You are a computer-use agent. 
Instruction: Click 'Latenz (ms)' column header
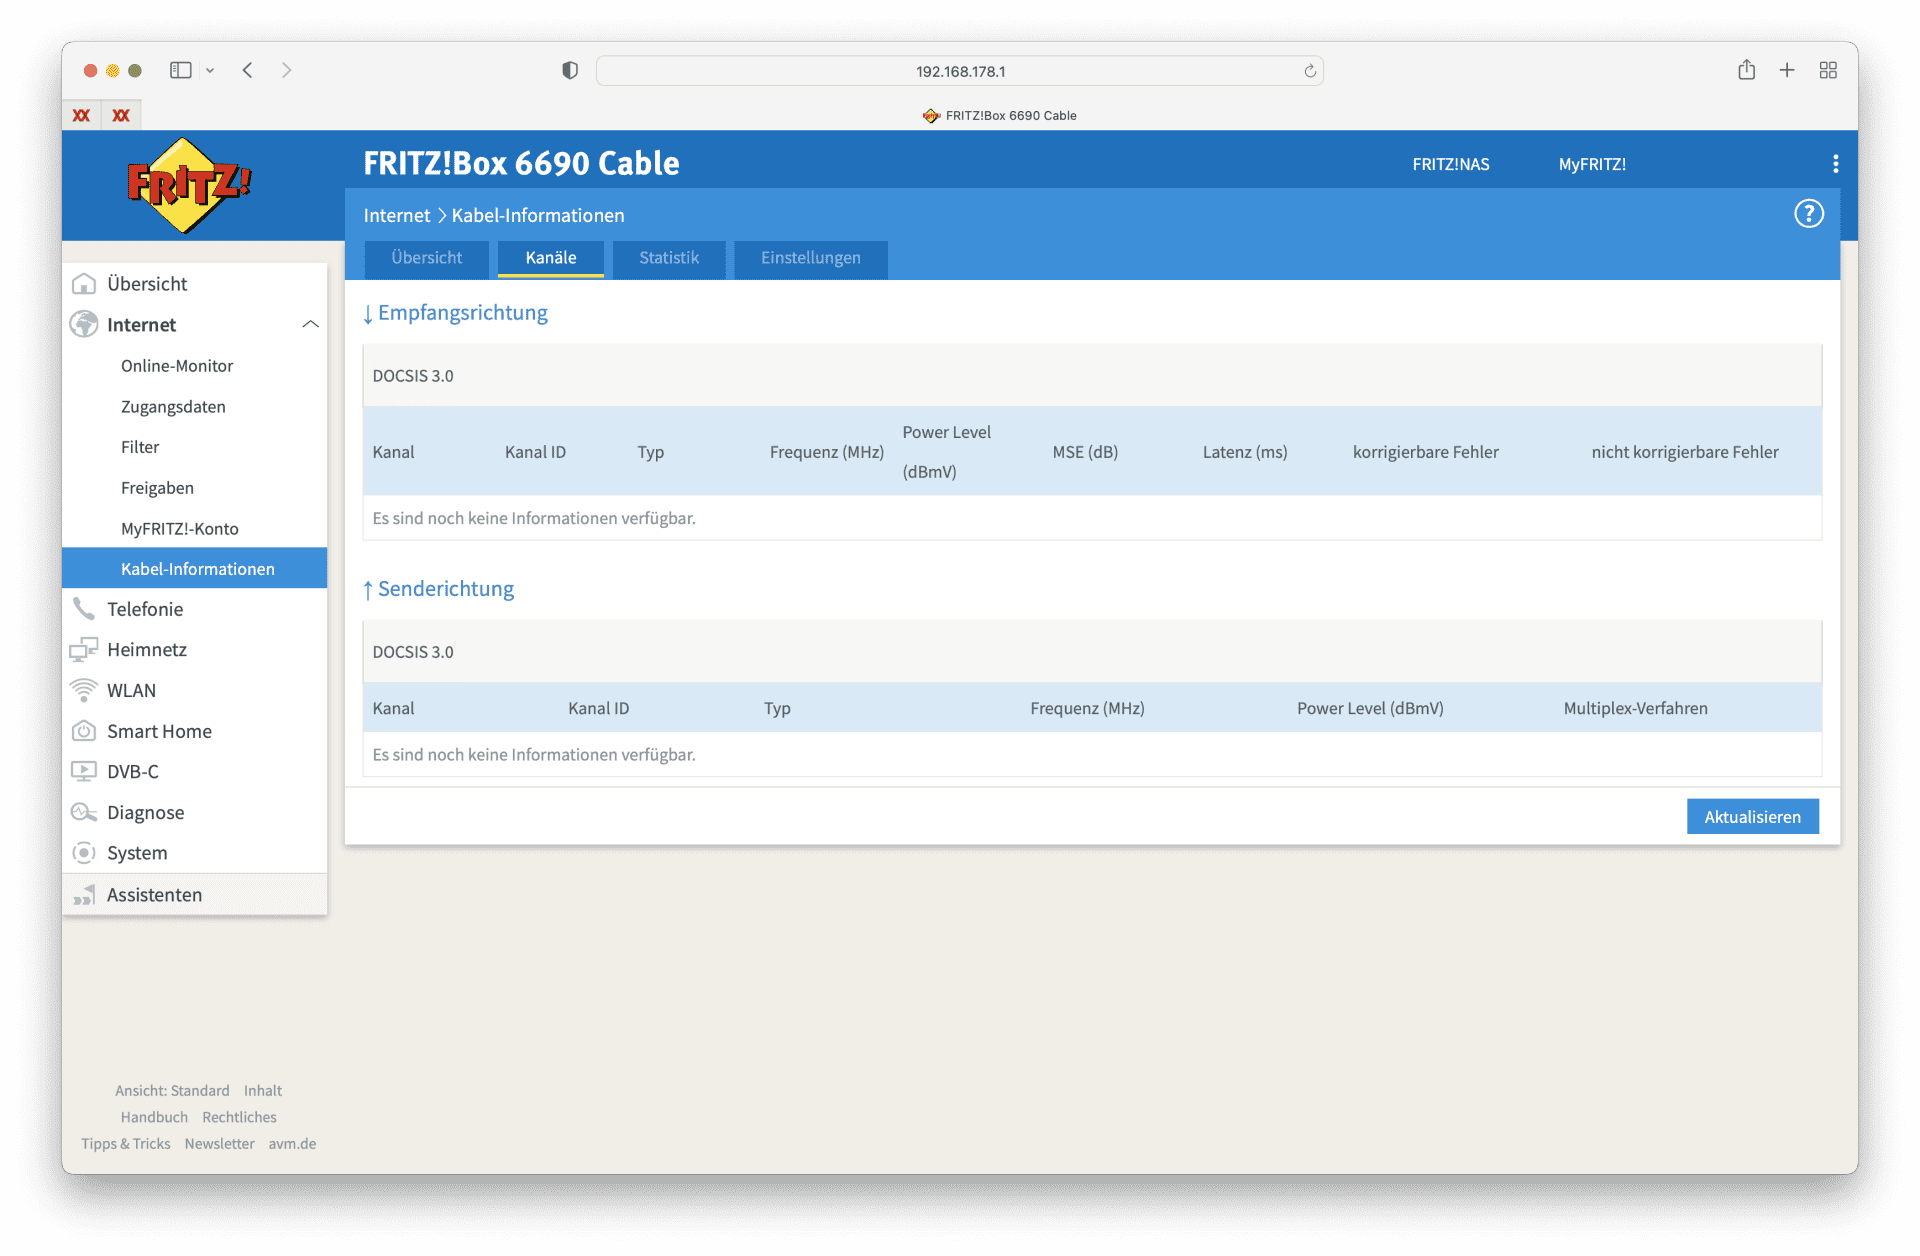(x=1245, y=452)
